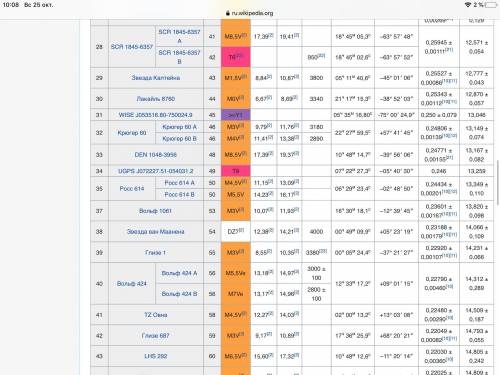Image resolution: width=500 pixels, height=375 pixels.
Task: Tap the battery indicator icon
Action: pyautogui.click(x=491, y=5)
